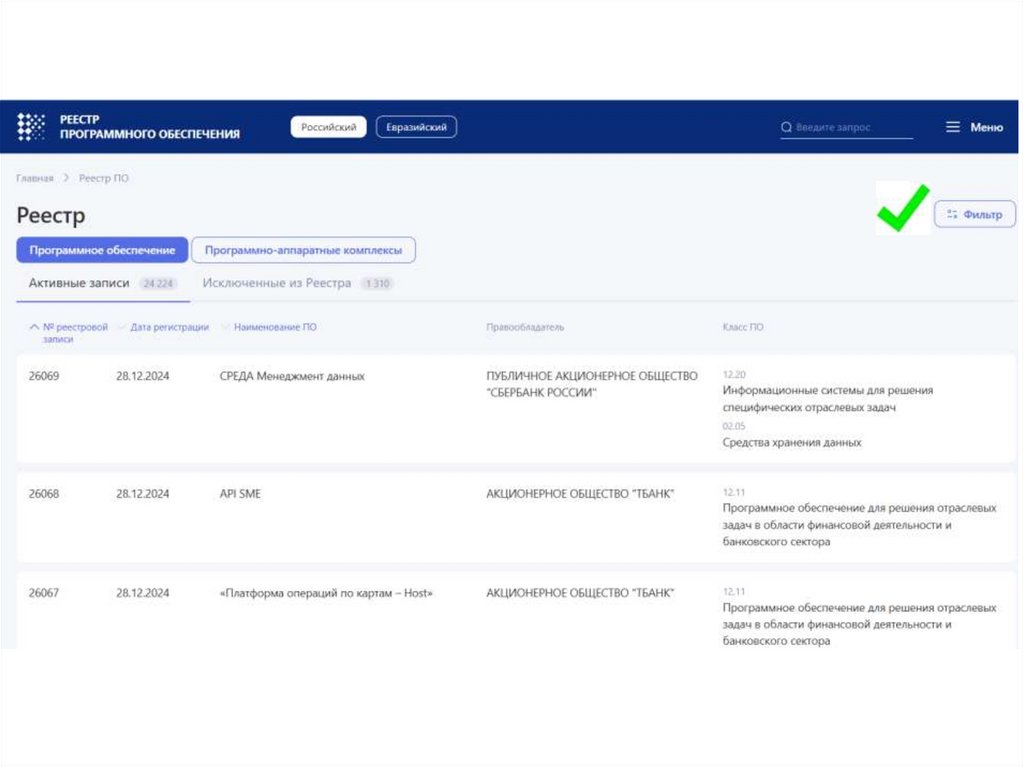The width and height of the screenshot is (1024, 767).
Task: Sort by Дата регистрации column
Action: click(x=169, y=327)
